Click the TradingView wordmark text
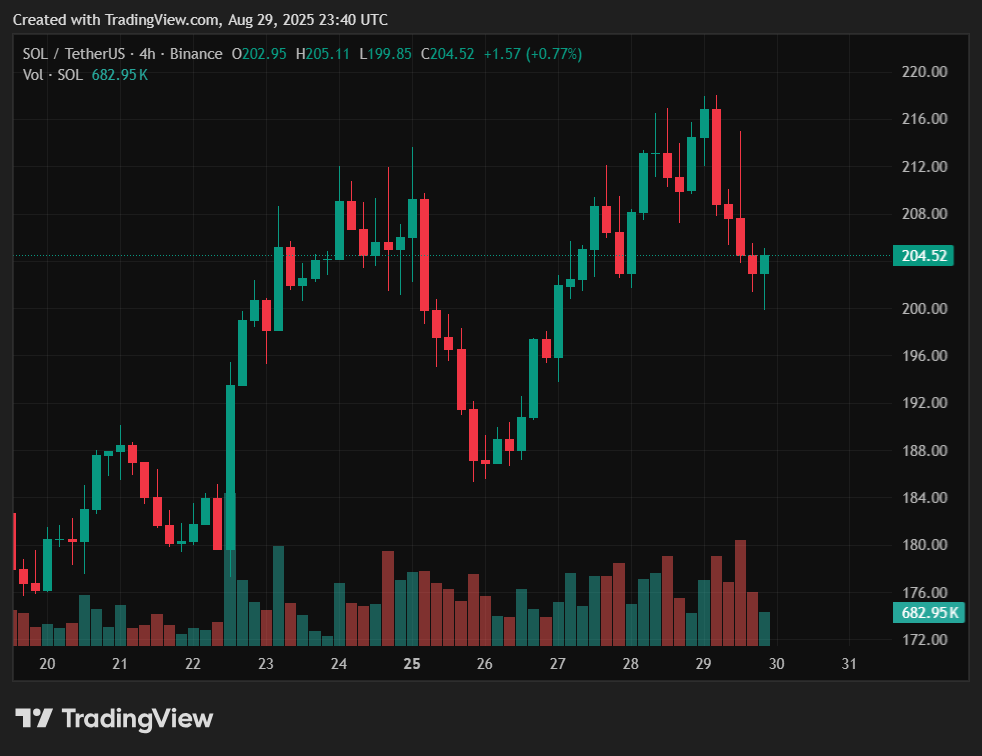This screenshot has height=756, width=982. point(137,718)
